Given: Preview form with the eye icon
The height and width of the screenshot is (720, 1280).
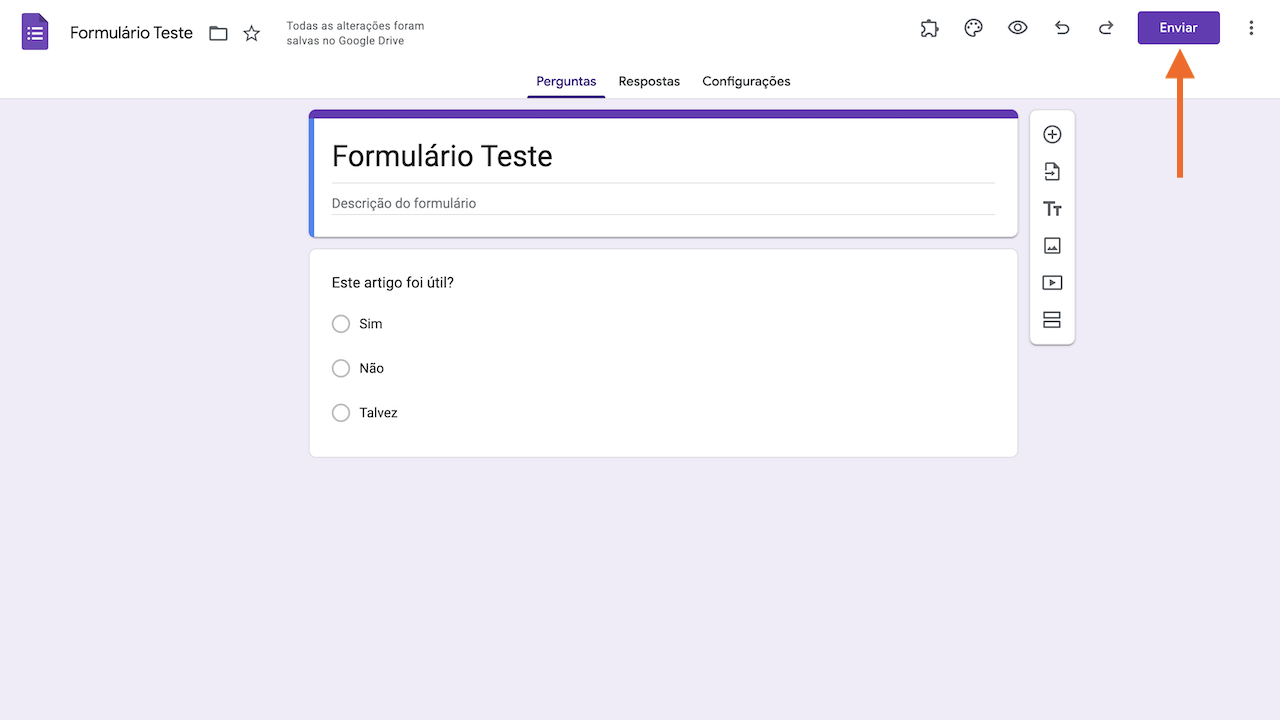Looking at the screenshot, I should click(1017, 28).
